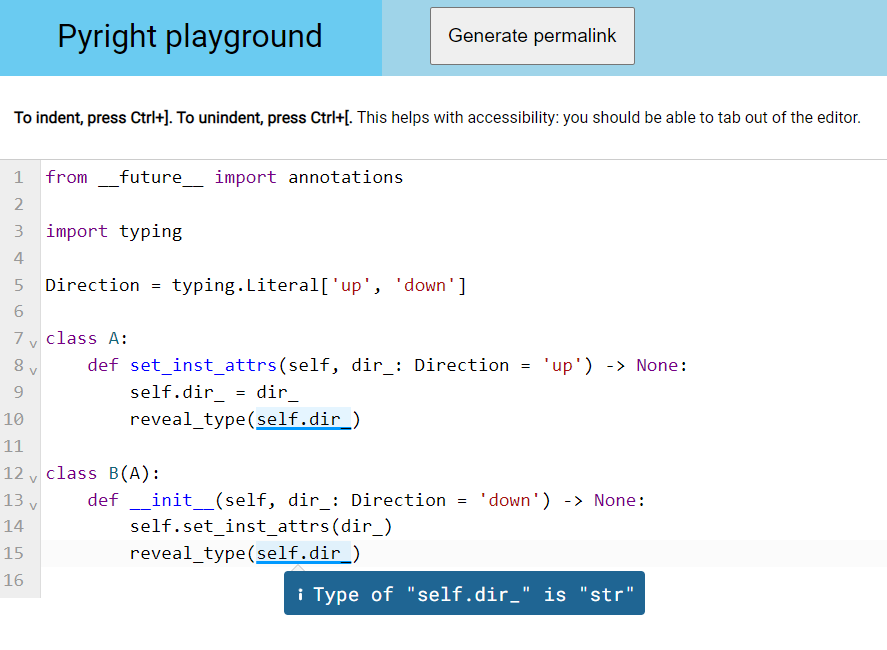Select the underlined set_inst_attrs method name
Screen dimensions: 887x650
(202, 365)
